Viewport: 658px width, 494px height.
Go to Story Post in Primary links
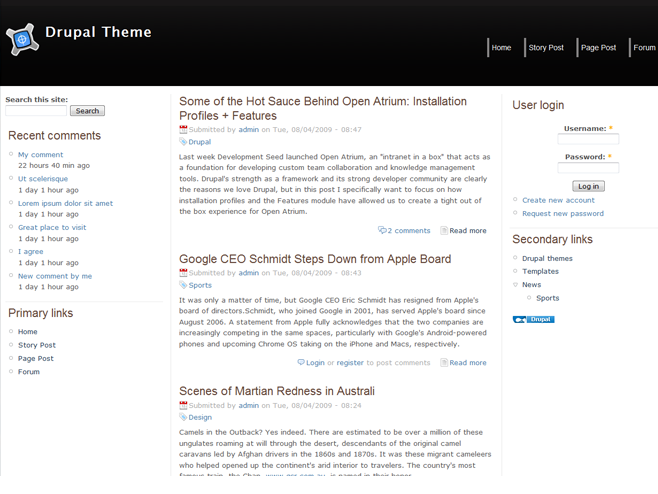(x=37, y=345)
